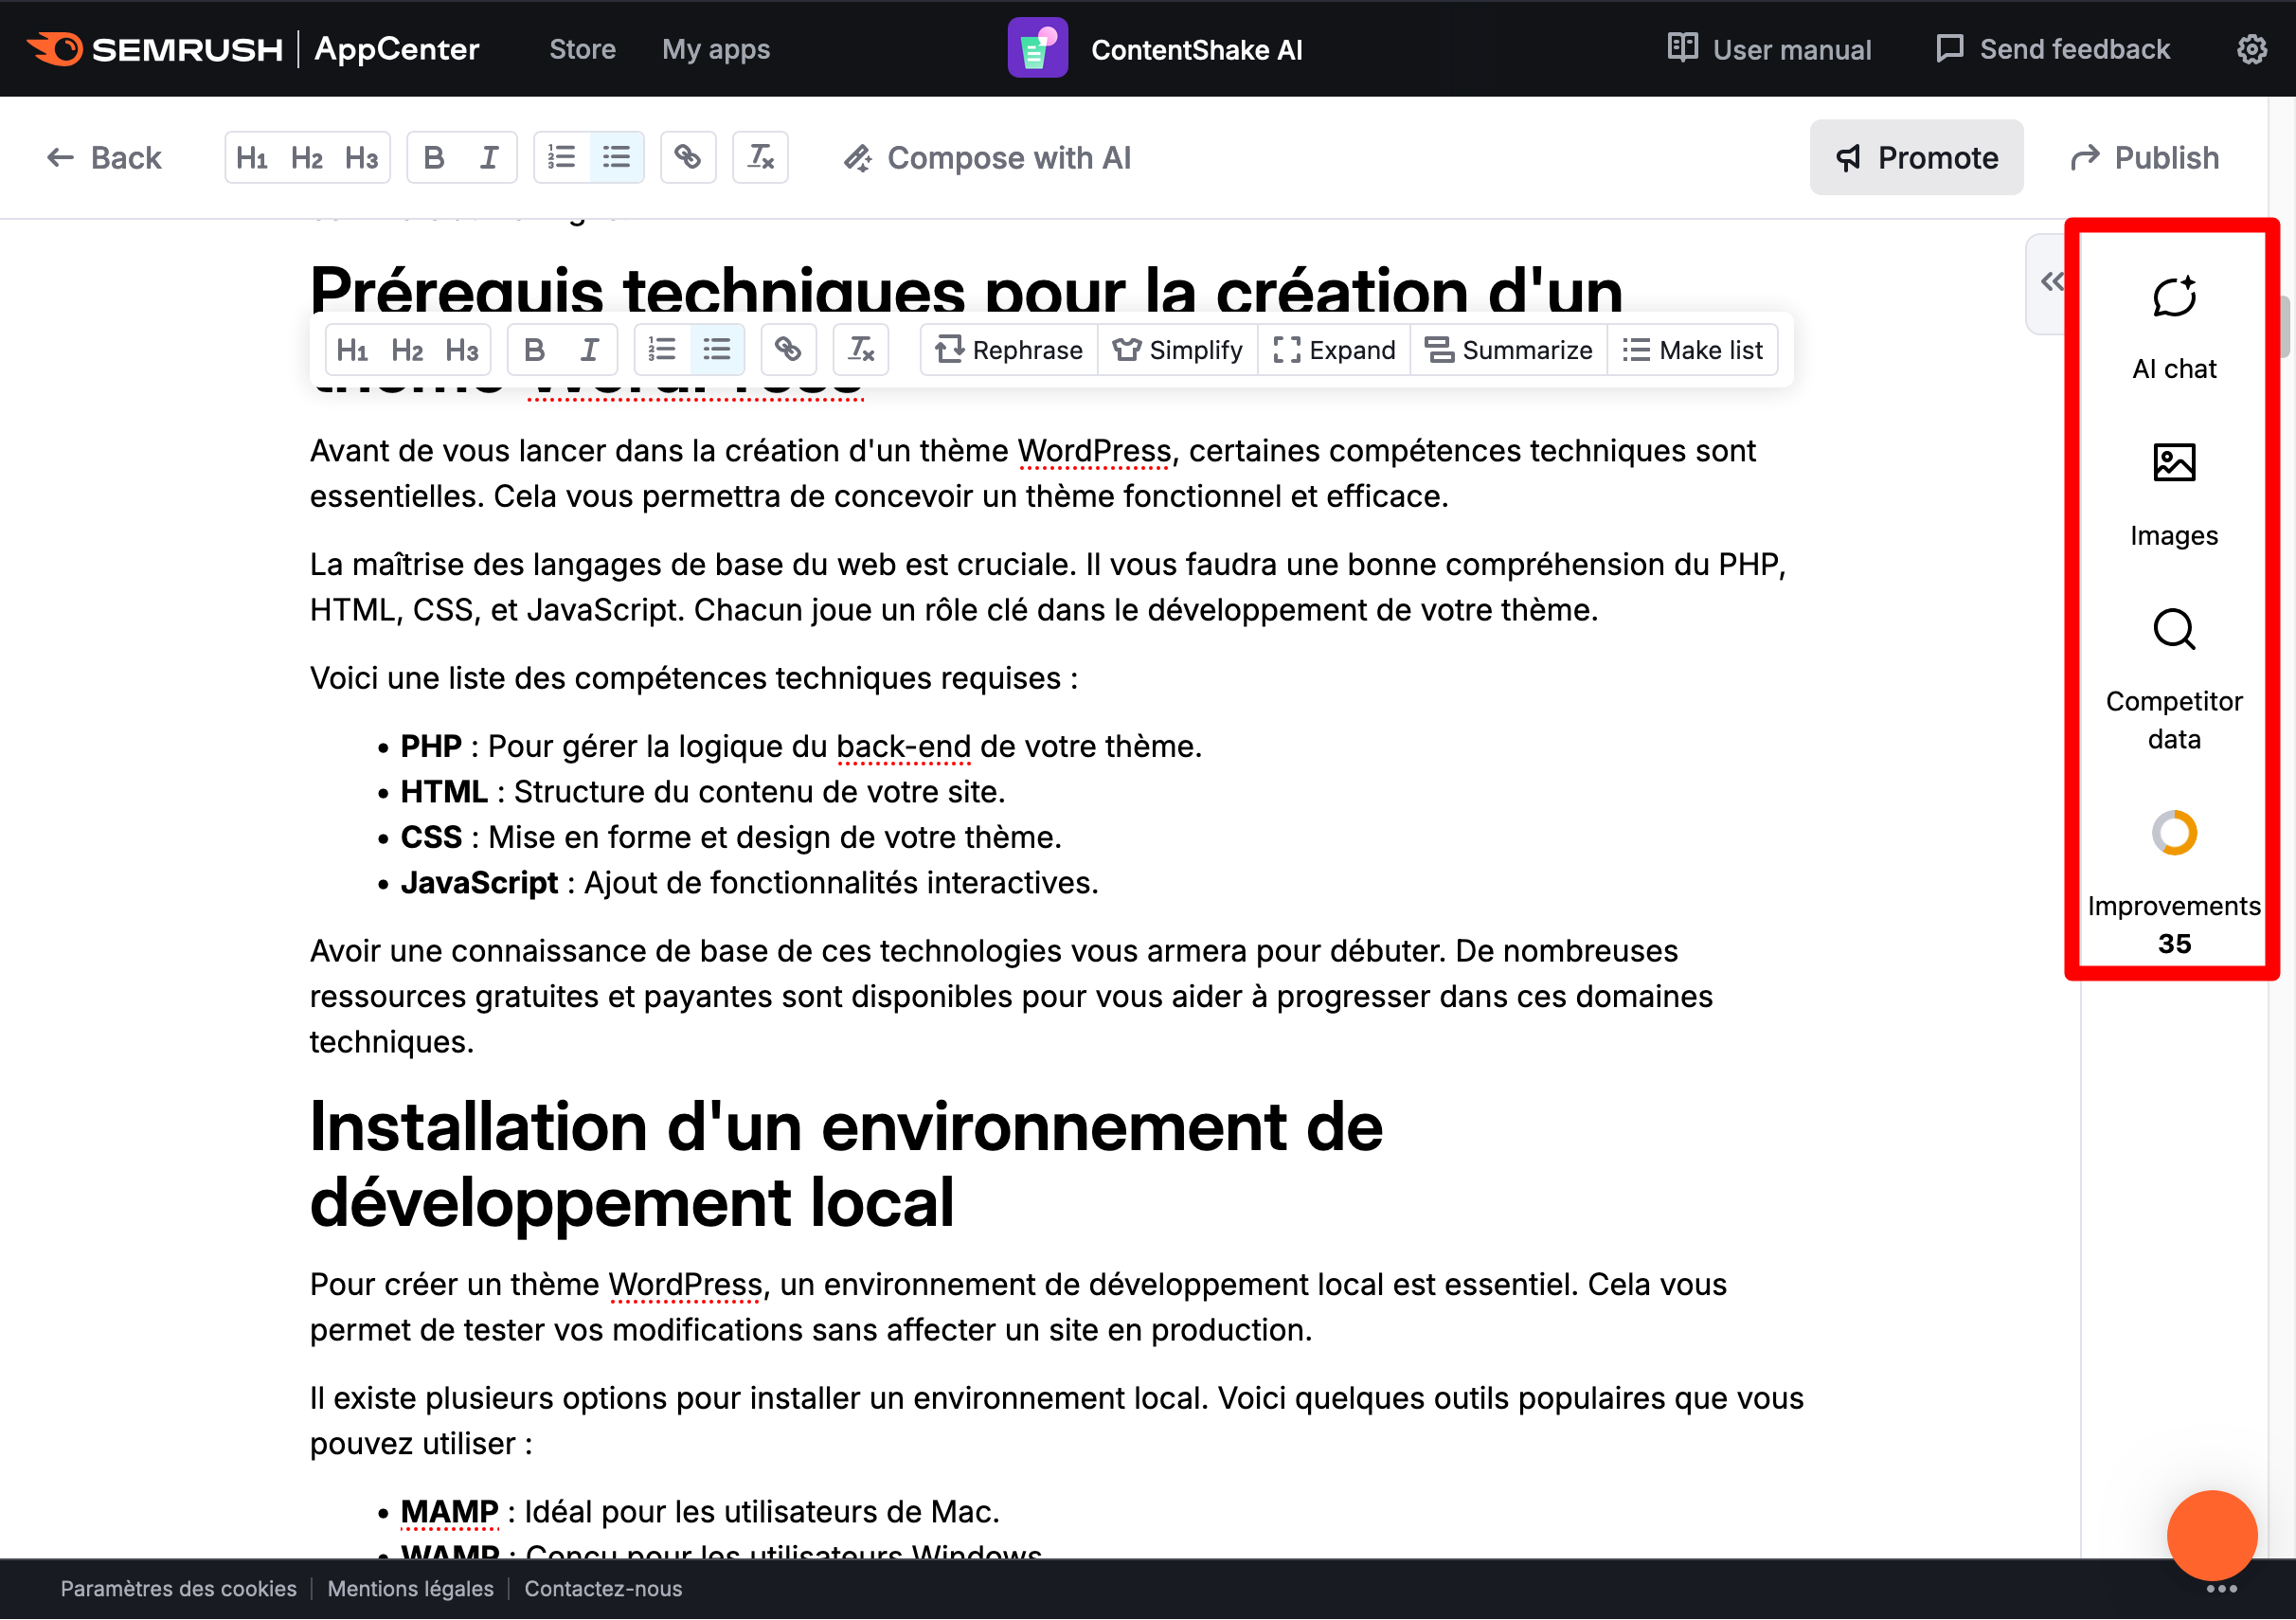Click the paragraph starting "Avant de vous lancer"
Image resolution: width=2296 pixels, height=1620 pixels.
pos(1032,474)
